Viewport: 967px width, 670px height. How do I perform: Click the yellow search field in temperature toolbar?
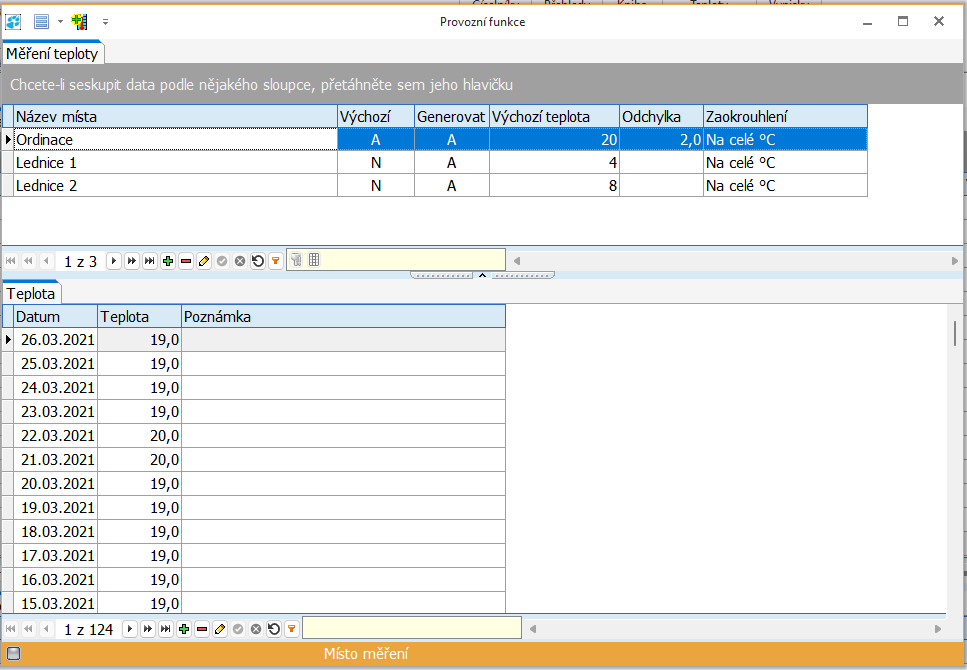(412, 628)
